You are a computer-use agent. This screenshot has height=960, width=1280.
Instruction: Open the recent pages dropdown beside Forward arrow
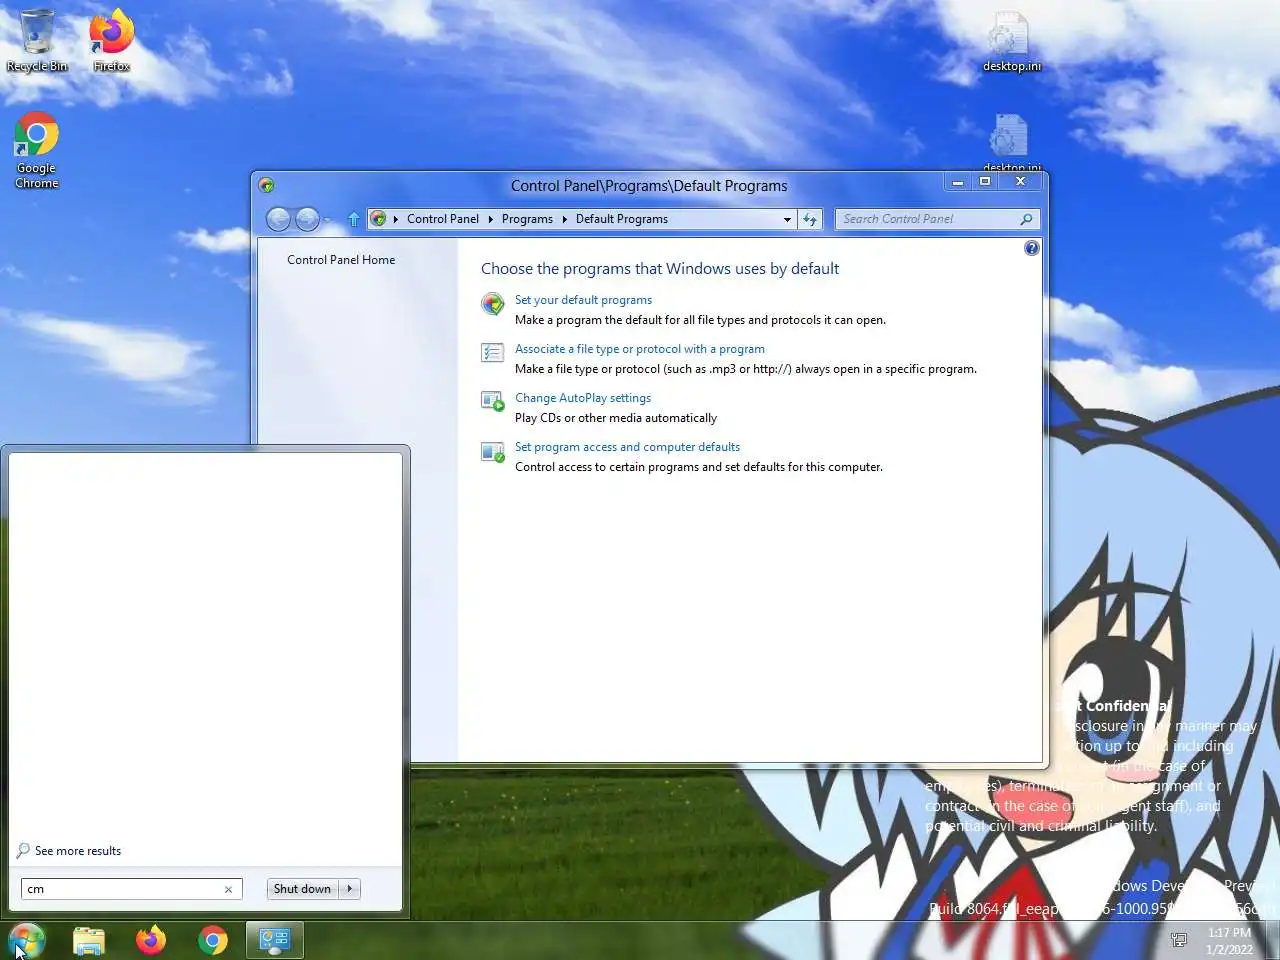pyautogui.click(x=329, y=219)
